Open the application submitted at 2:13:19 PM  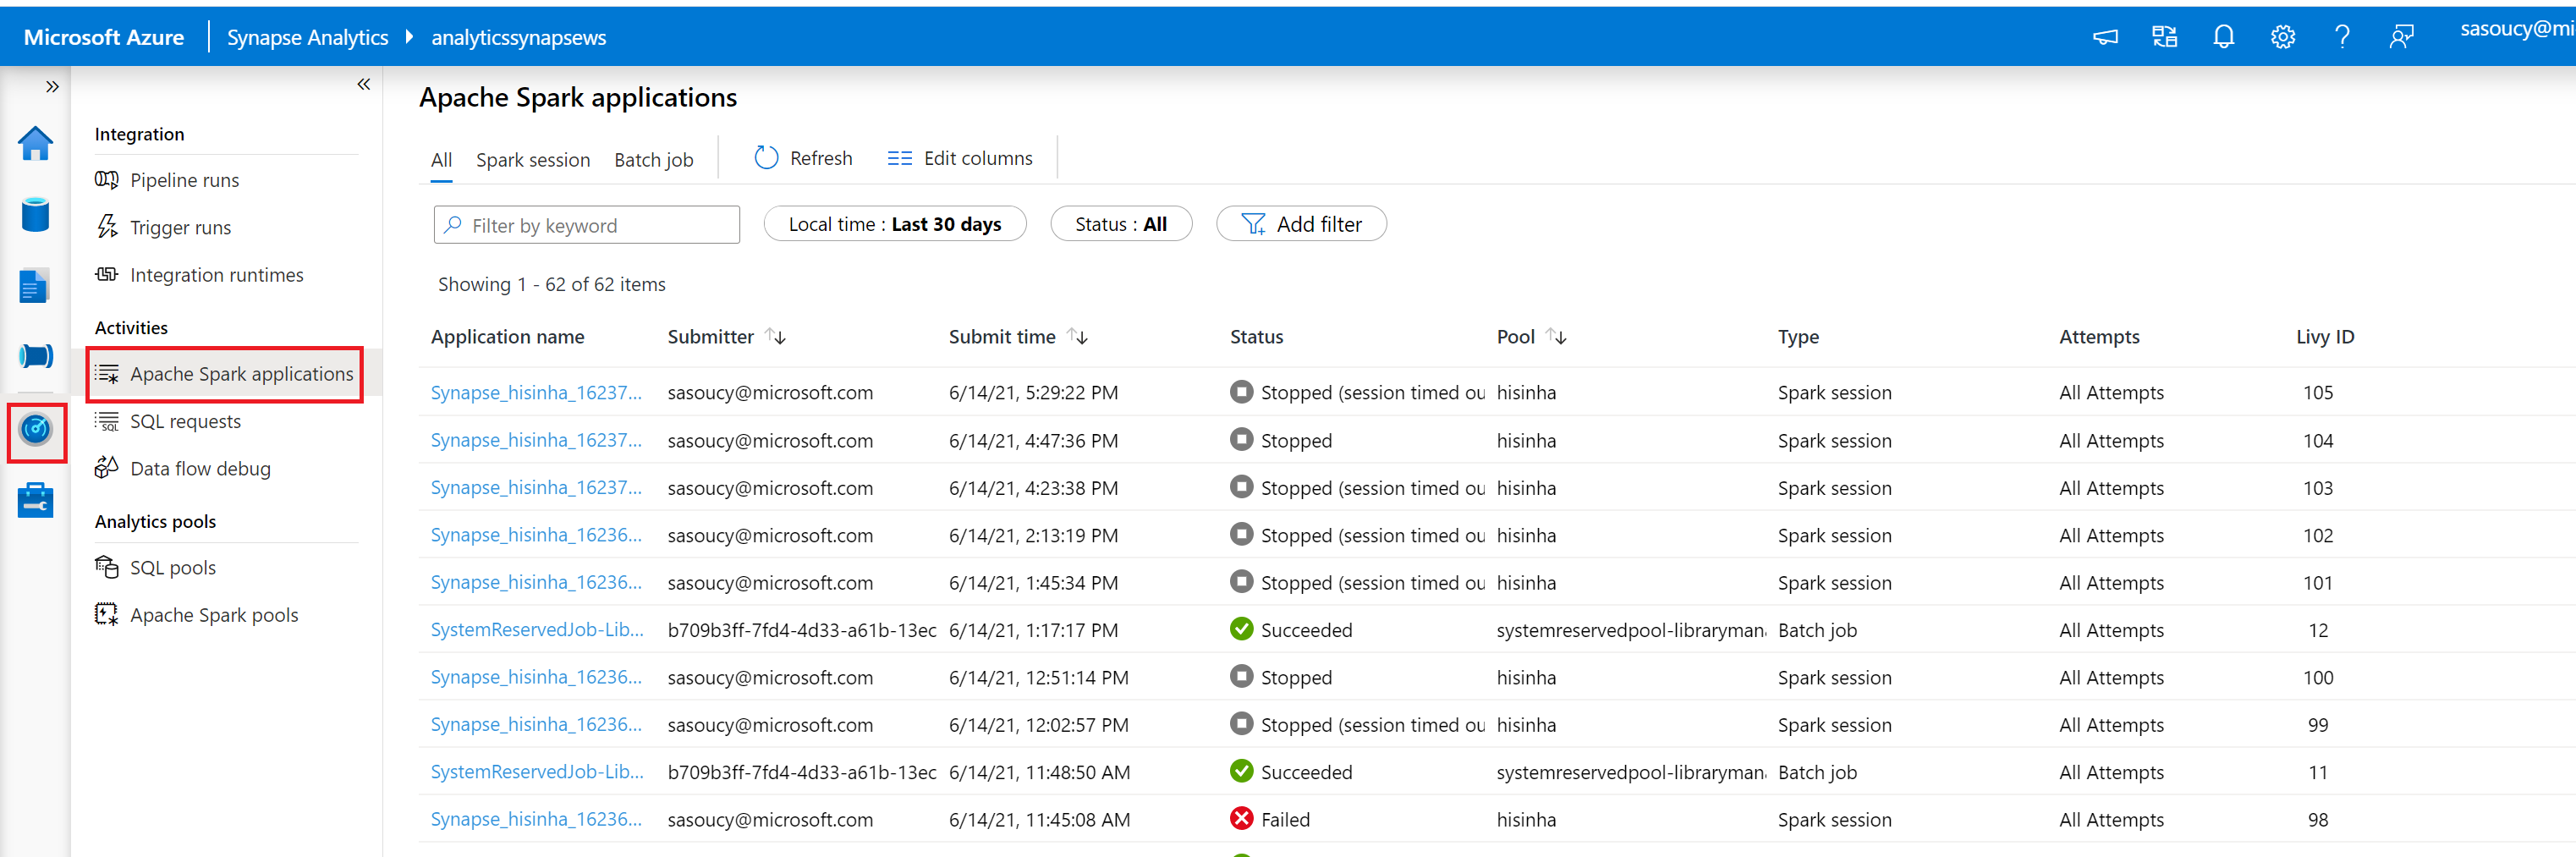tap(536, 535)
